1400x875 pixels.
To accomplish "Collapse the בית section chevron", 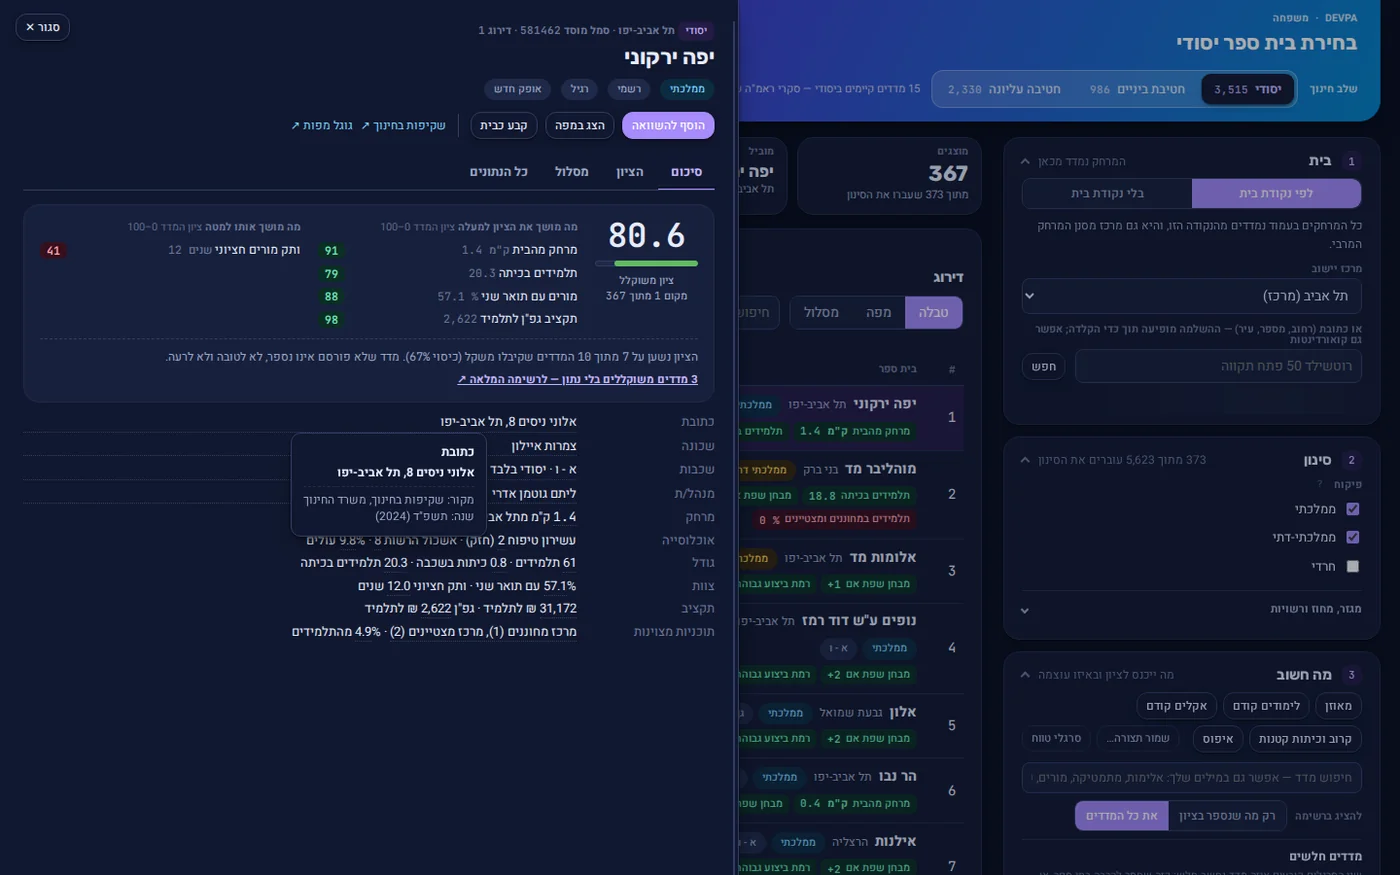I will tap(1025, 161).
